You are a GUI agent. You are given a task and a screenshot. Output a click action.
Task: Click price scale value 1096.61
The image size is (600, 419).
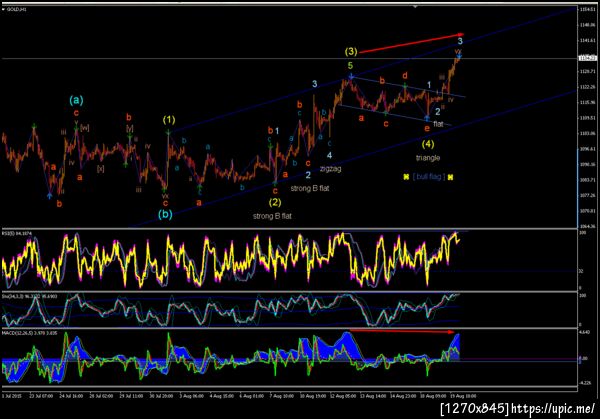pyautogui.click(x=588, y=149)
